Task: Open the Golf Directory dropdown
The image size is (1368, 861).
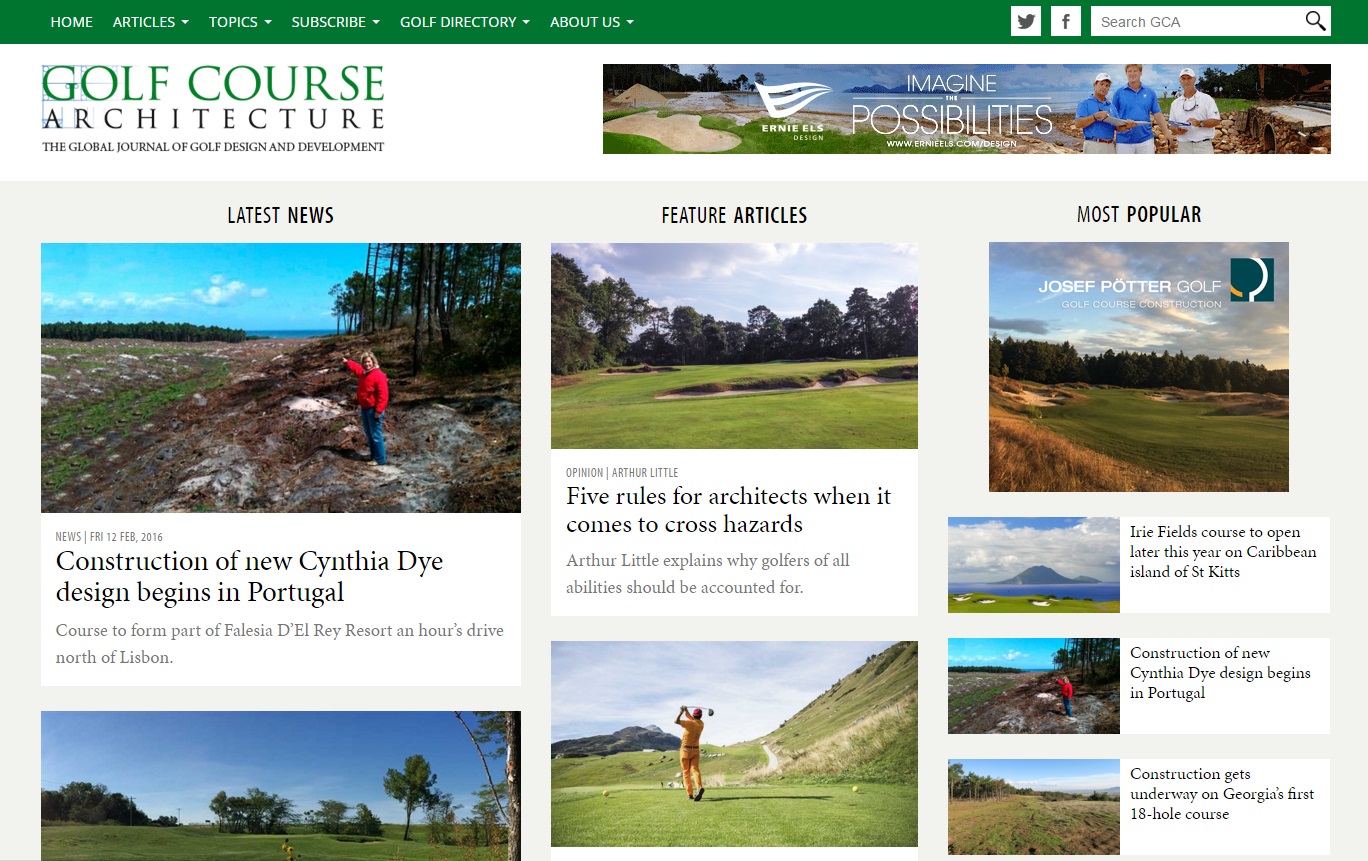Action: pos(465,22)
